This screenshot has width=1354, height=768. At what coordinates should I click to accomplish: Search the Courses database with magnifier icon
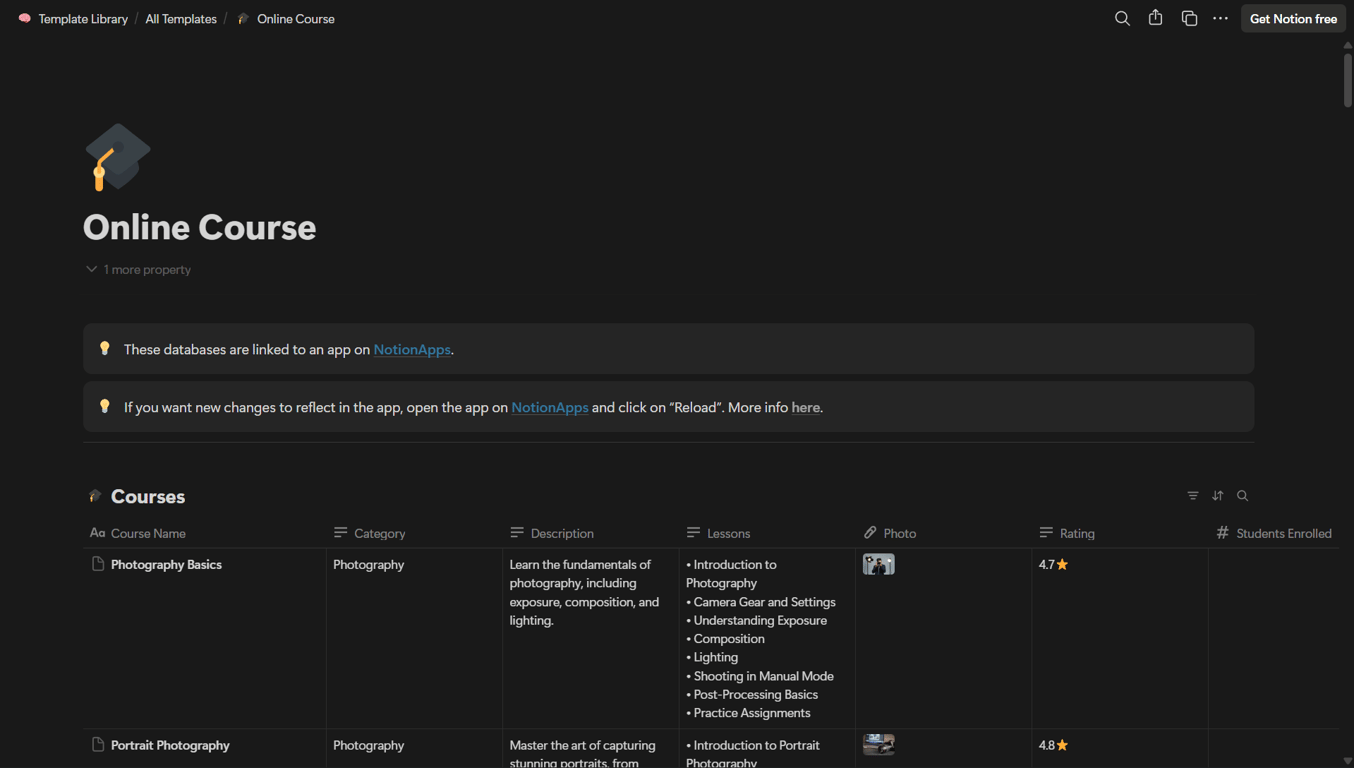1243,496
